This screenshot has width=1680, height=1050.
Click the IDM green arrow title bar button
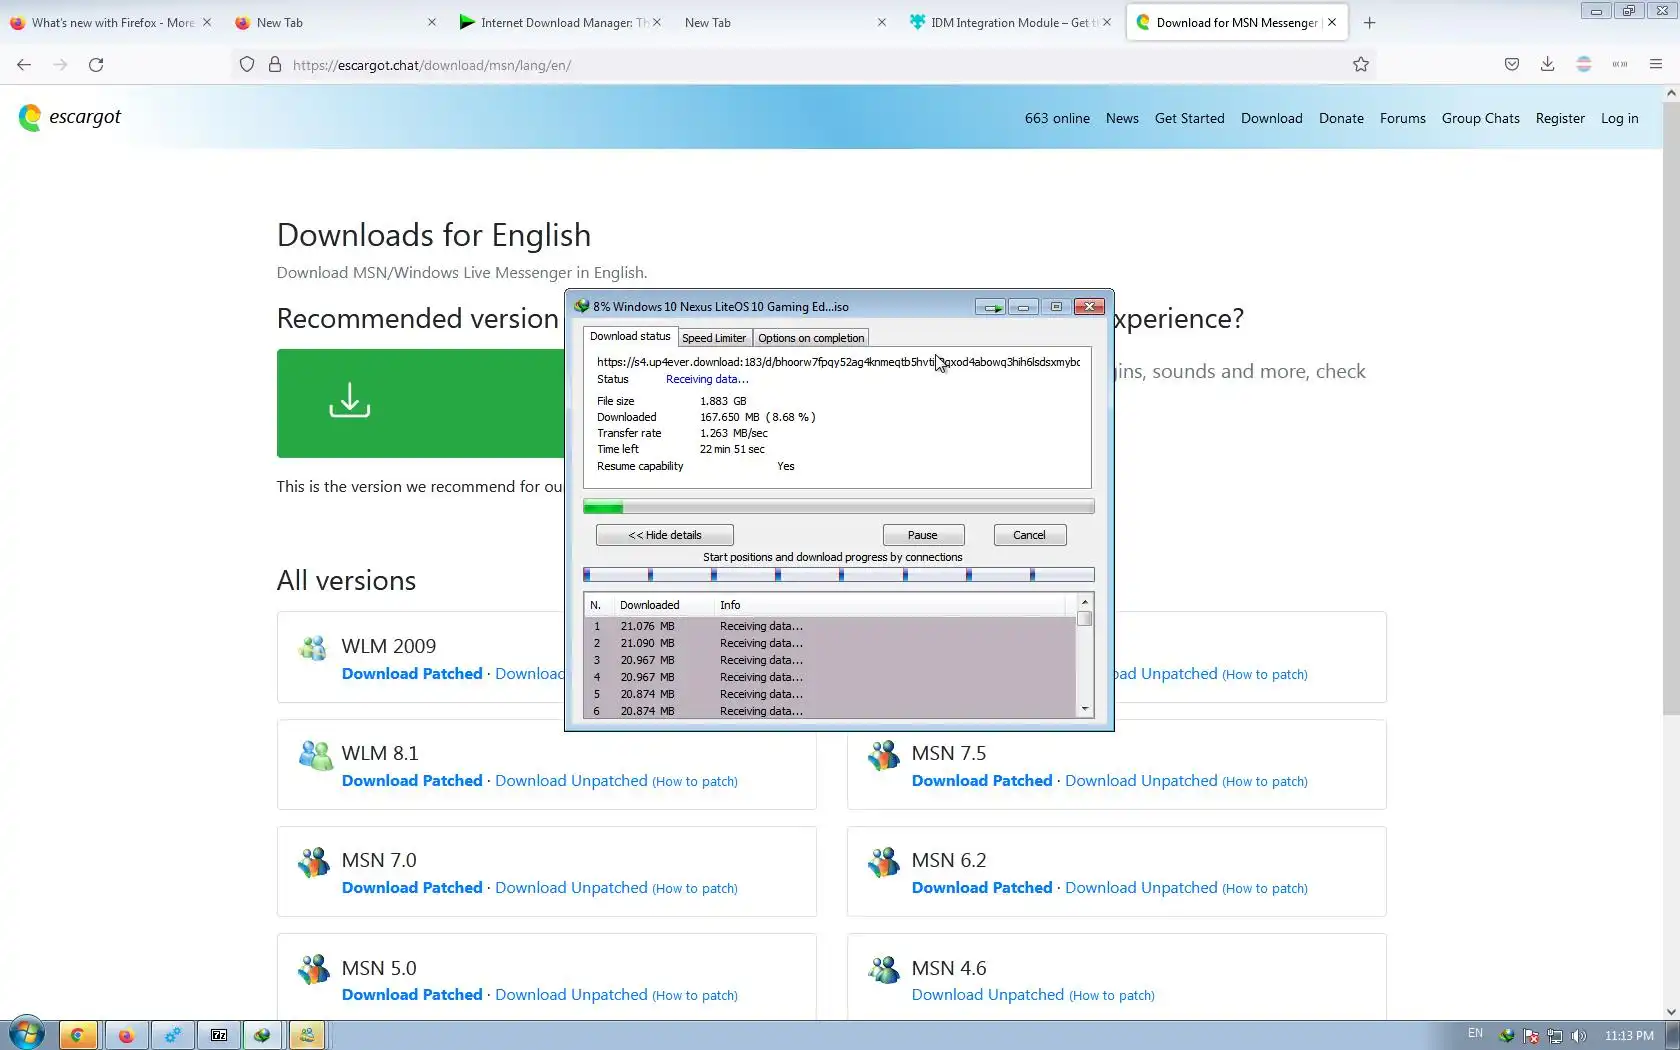(x=991, y=307)
